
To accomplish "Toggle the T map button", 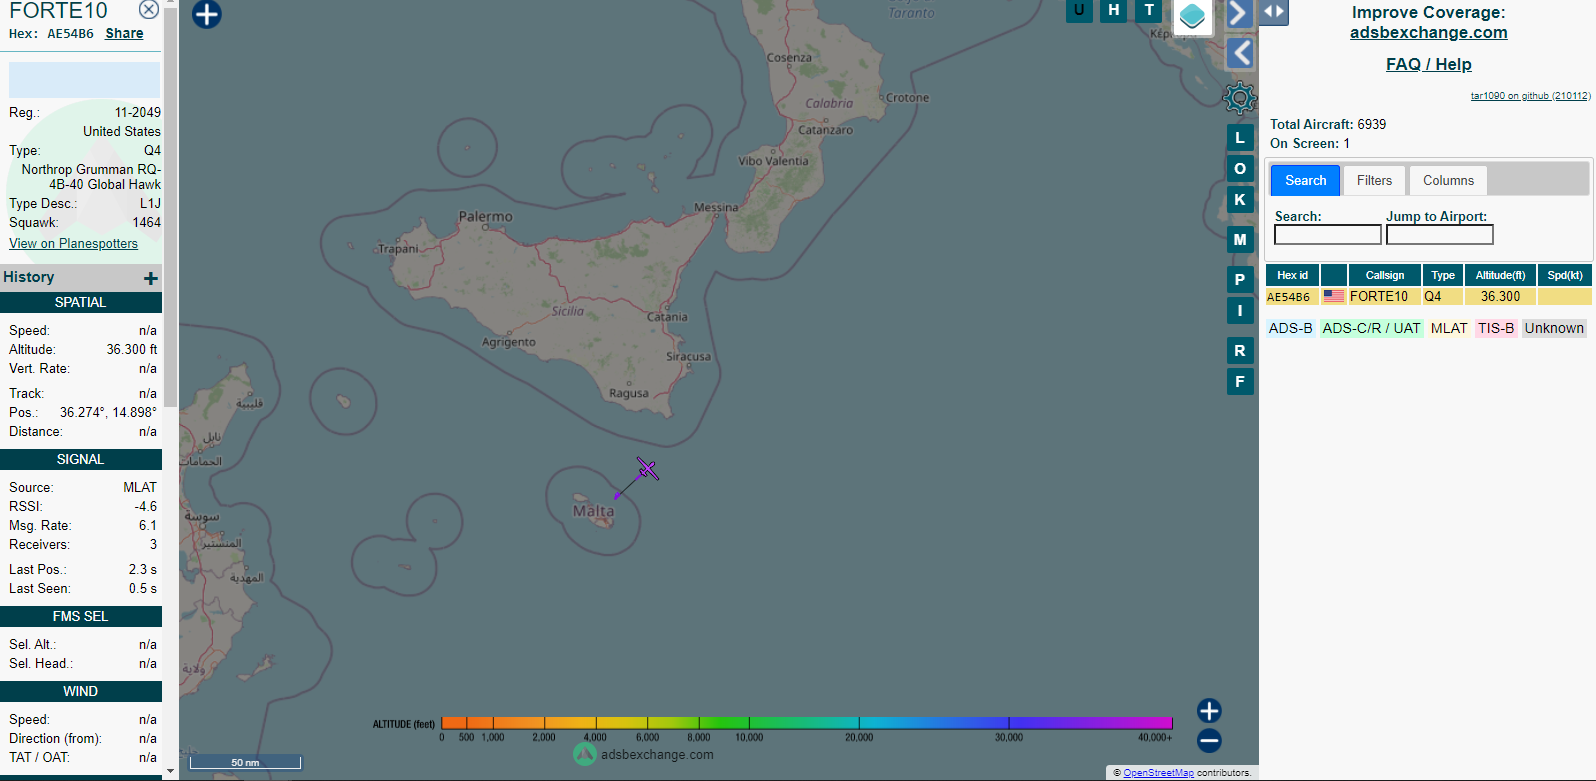I will tap(1149, 10).
